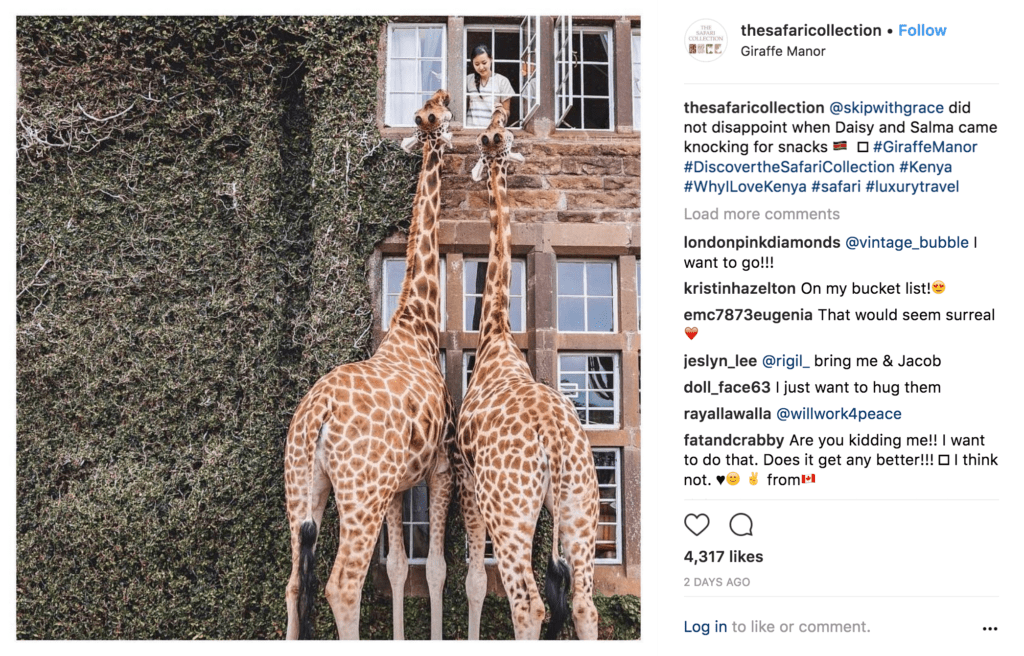Image resolution: width=1024 pixels, height=656 pixels.
Task: Open the #WhyILoveKenya hashtag
Action: tap(745, 187)
